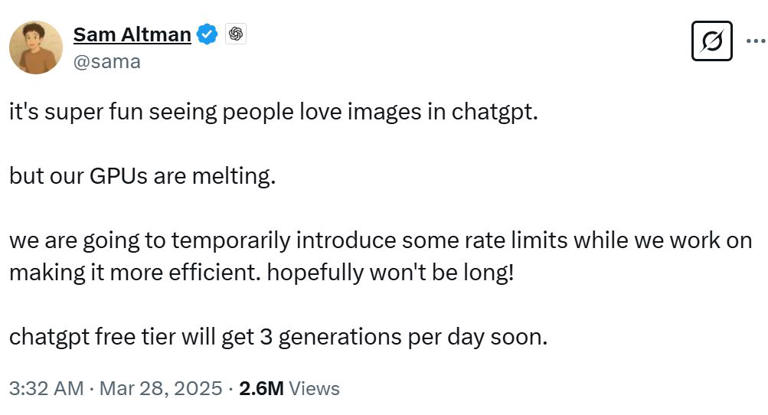Click the blue verified checkmark badge
768x415 pixels.
tap(207, 35)
